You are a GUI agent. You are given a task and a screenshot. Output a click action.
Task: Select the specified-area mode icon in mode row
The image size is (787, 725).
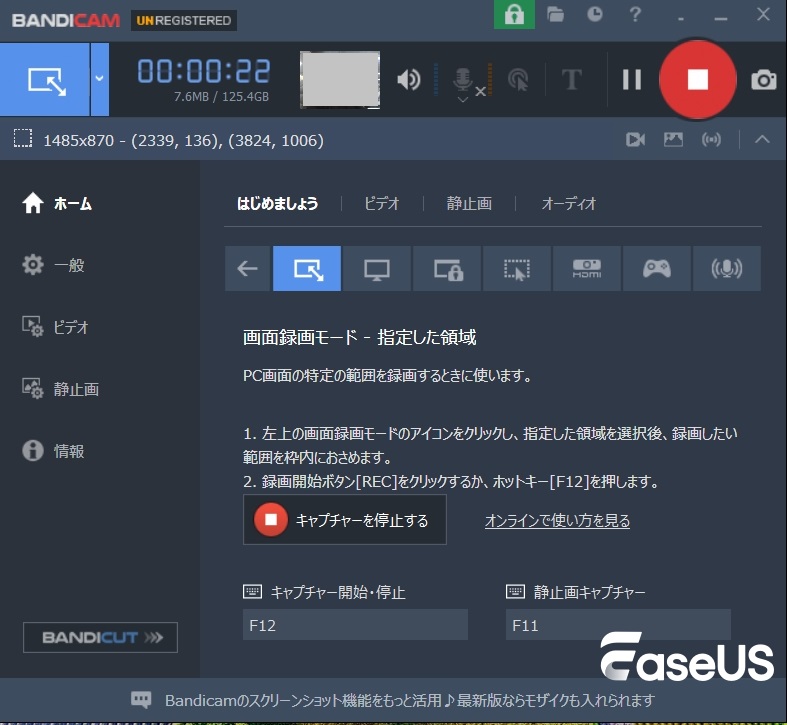(x=307, y=269)
